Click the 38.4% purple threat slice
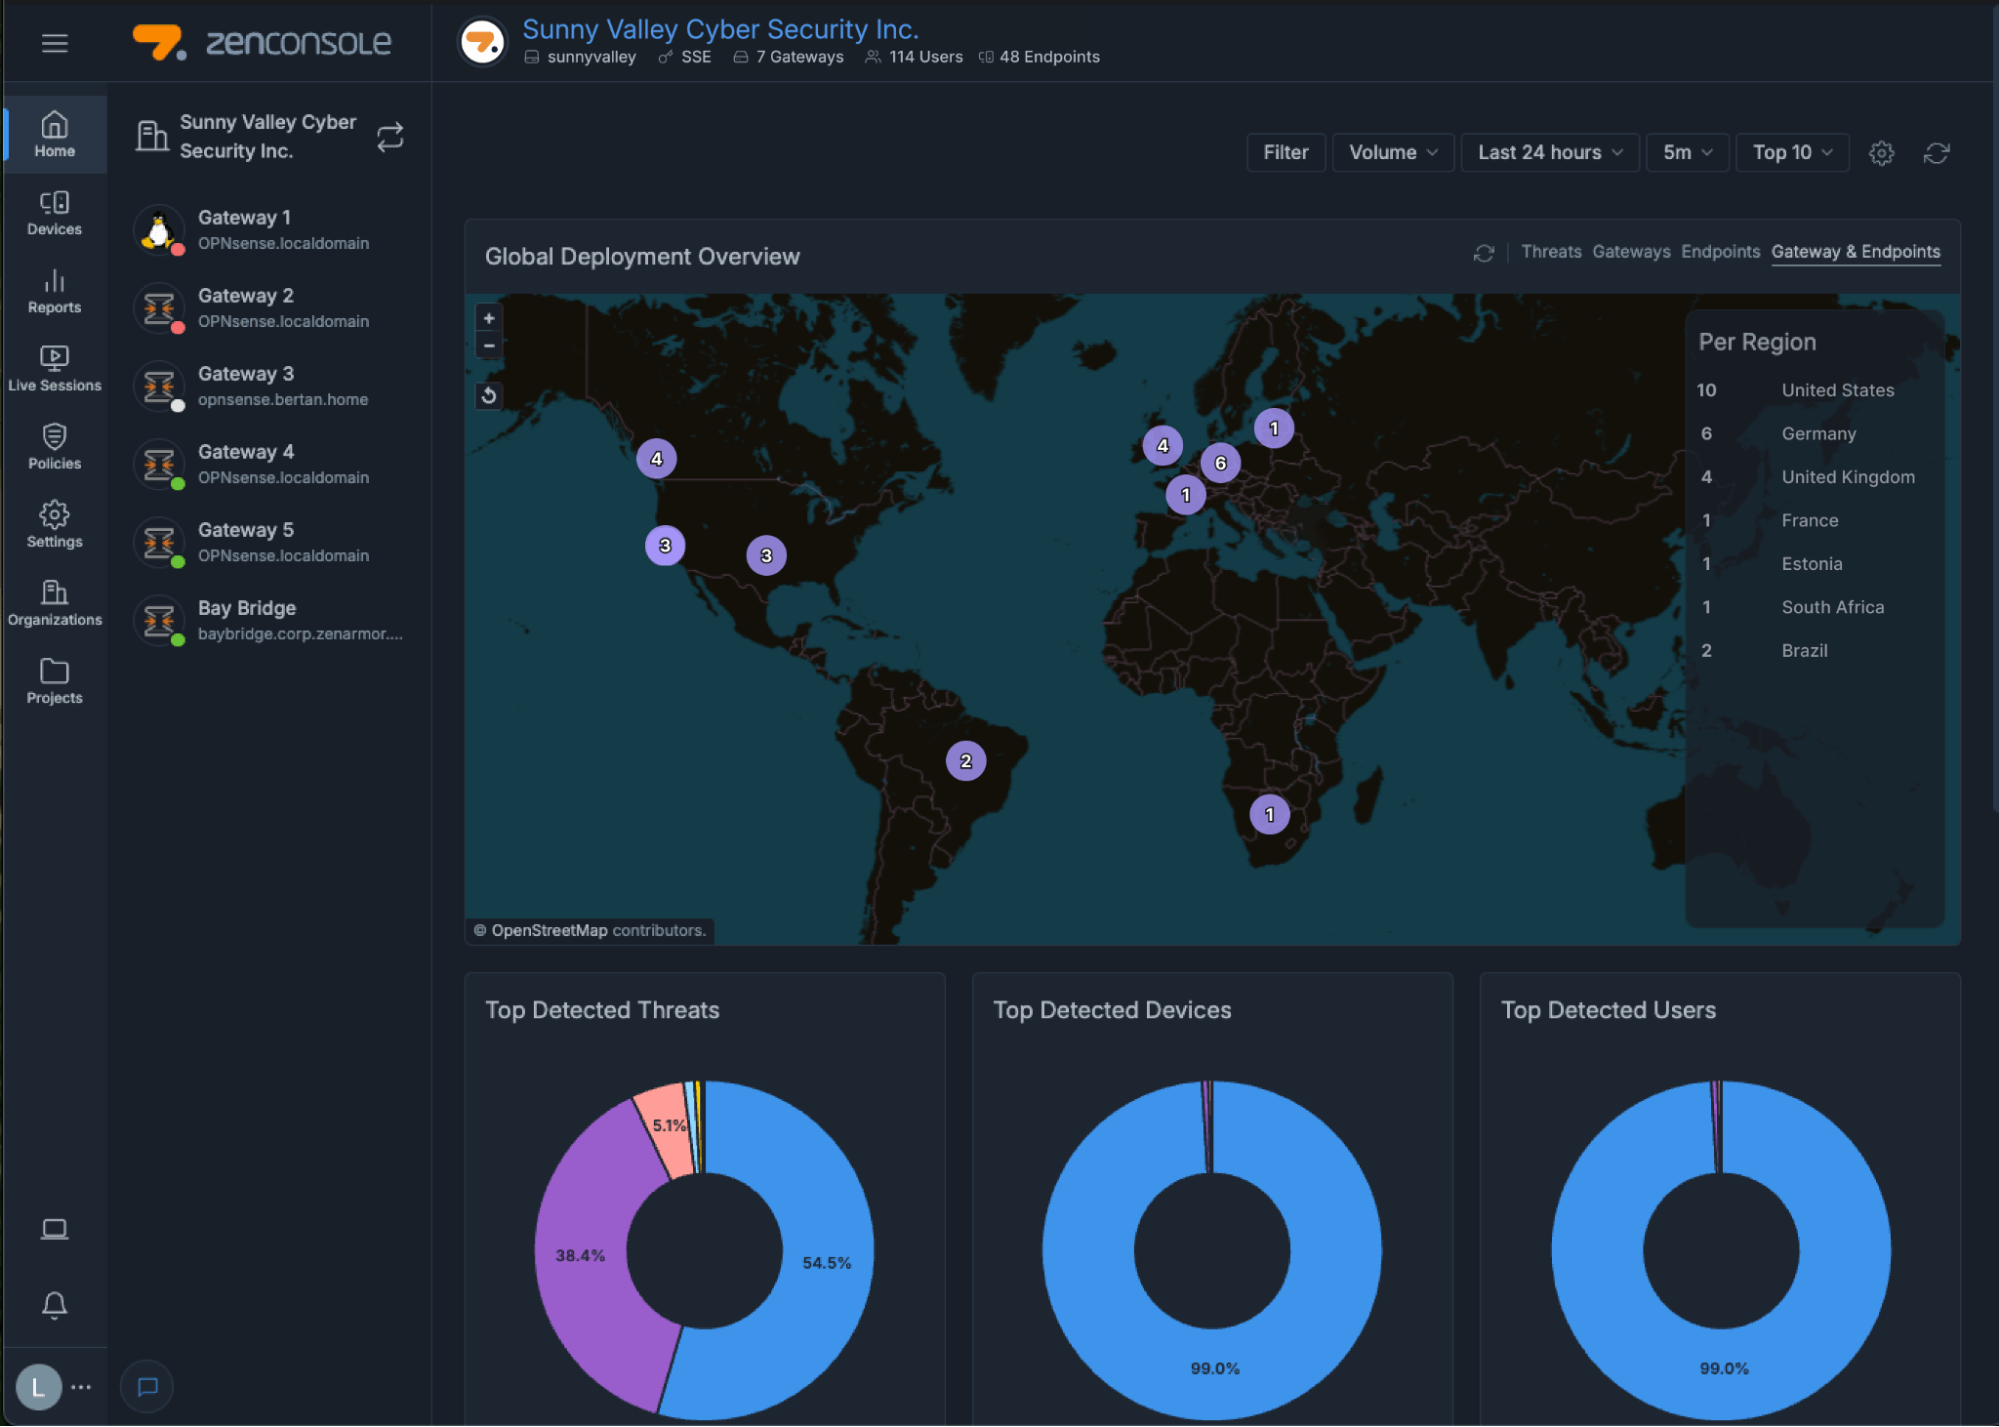The height and width of the screenshot is (1427, 1999). coord(580,1256)
